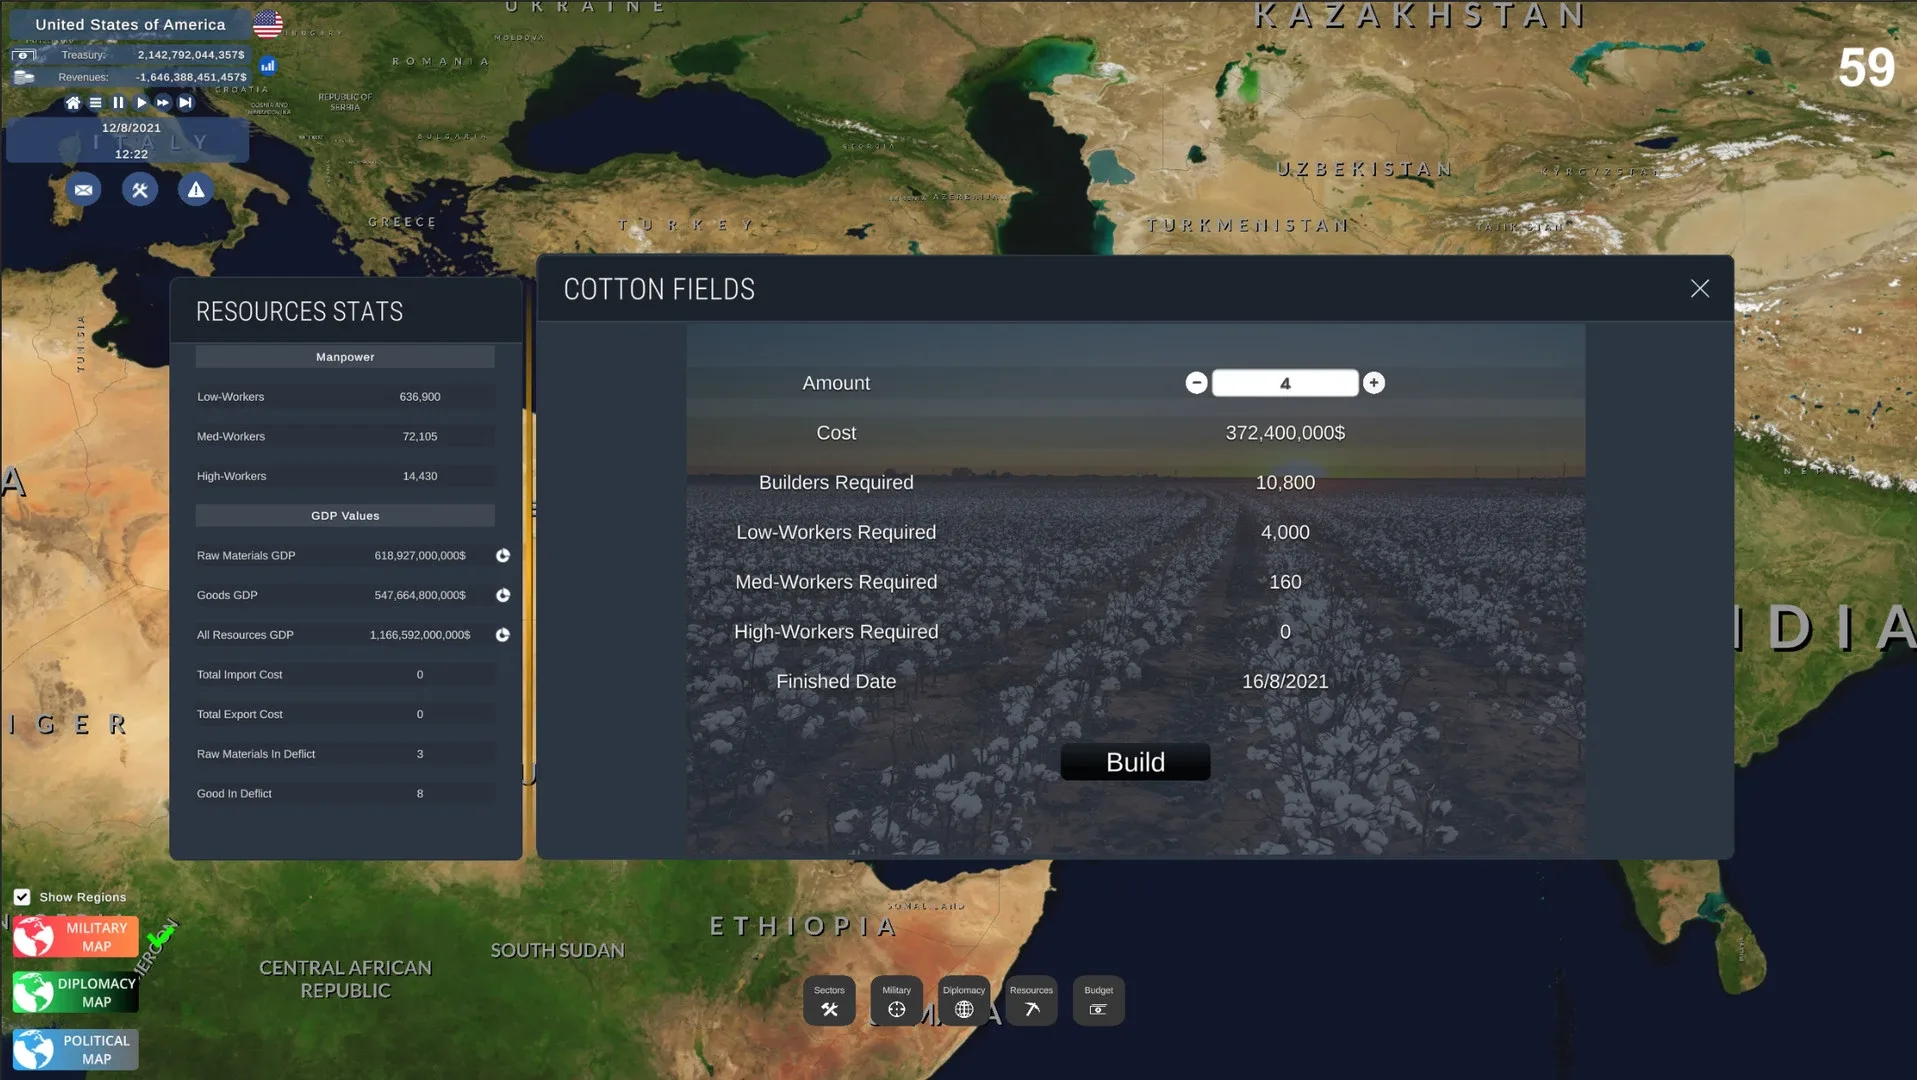
Task: Open the Diplomacy menu
Action: pos(963,1000)
